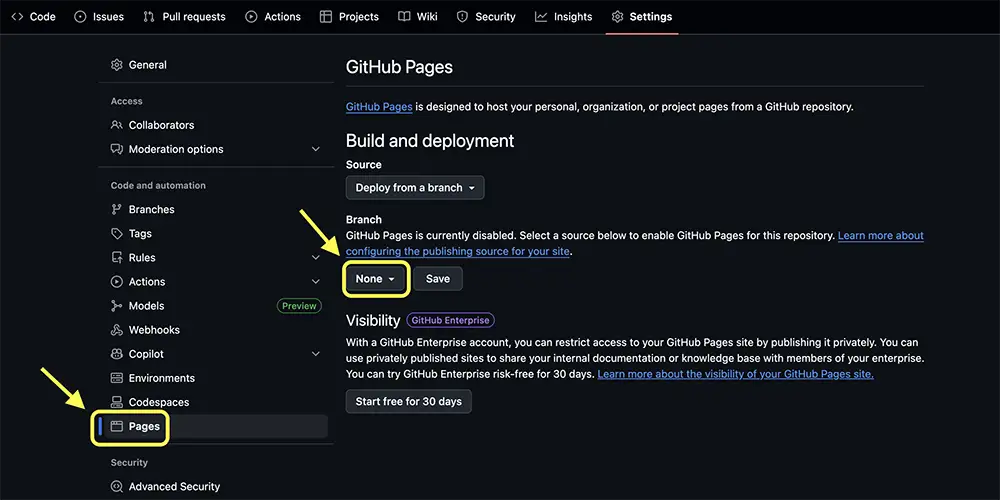Click the General gear icon in sidebar
Viewport: 1000px width, 500px height.
pyautogui.click(x=117, y=65)
